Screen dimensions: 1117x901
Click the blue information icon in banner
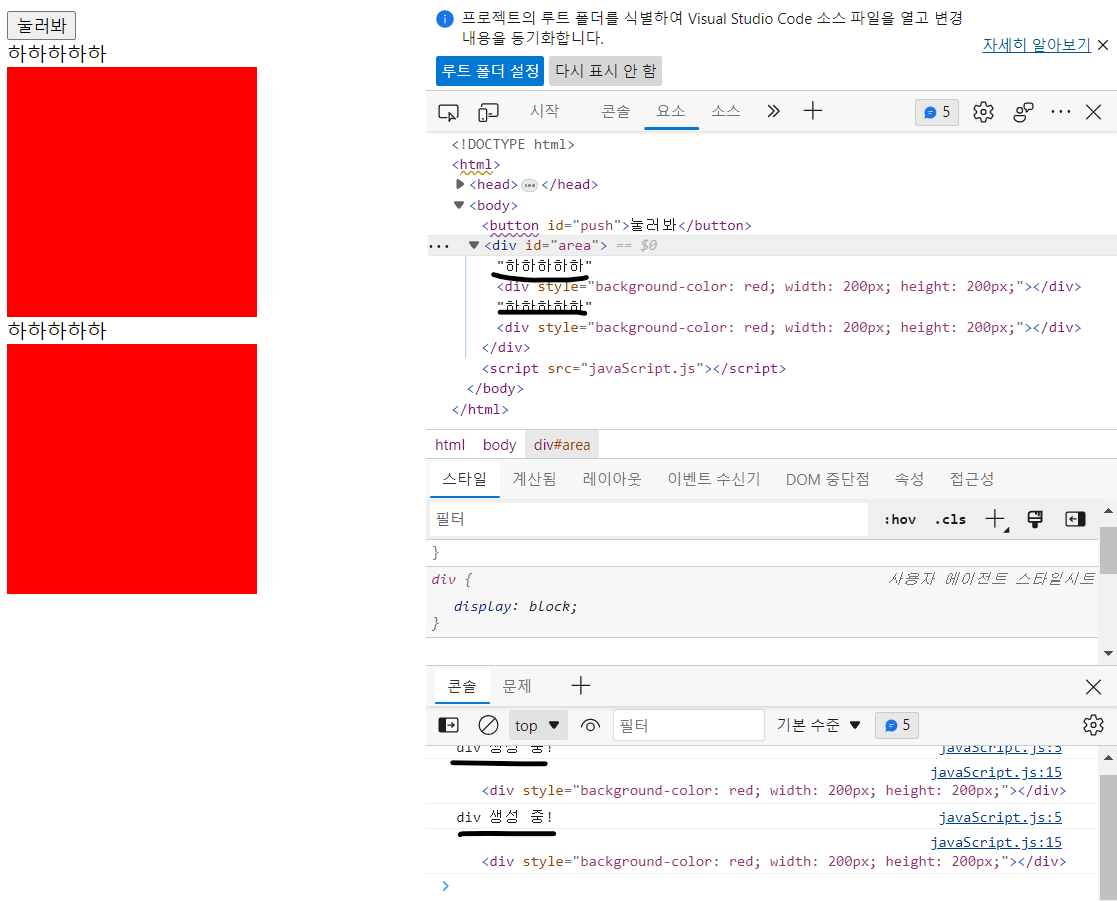(445, 19)
